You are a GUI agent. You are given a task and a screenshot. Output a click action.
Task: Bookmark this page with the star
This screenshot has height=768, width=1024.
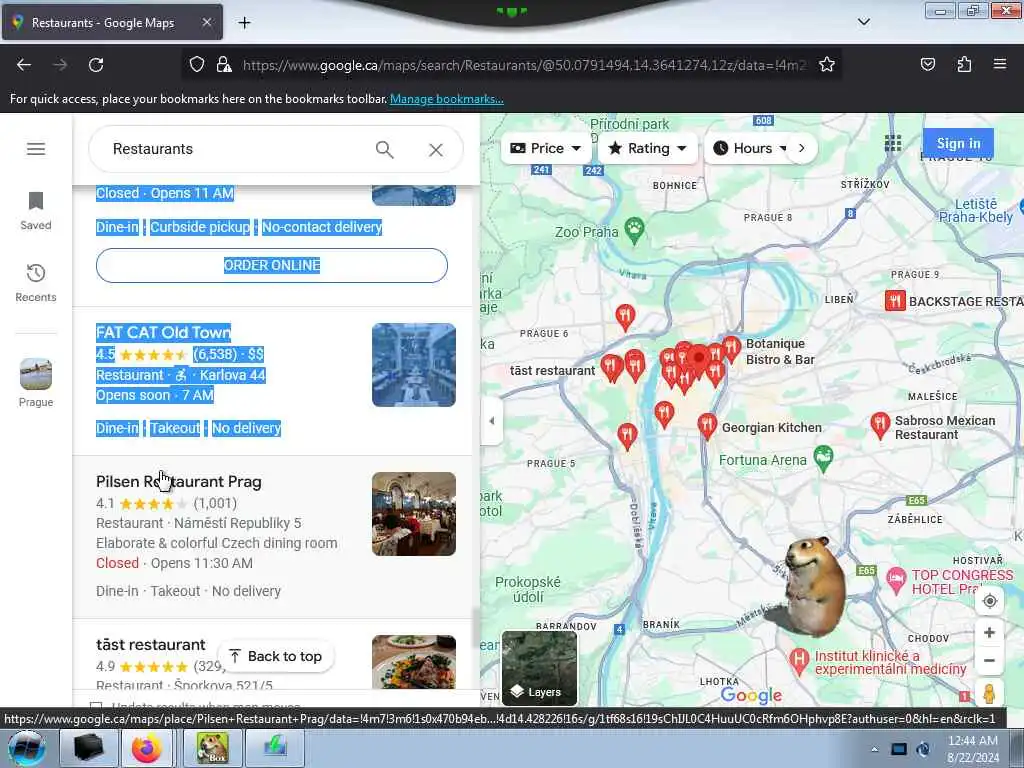(x=827, y=65)
